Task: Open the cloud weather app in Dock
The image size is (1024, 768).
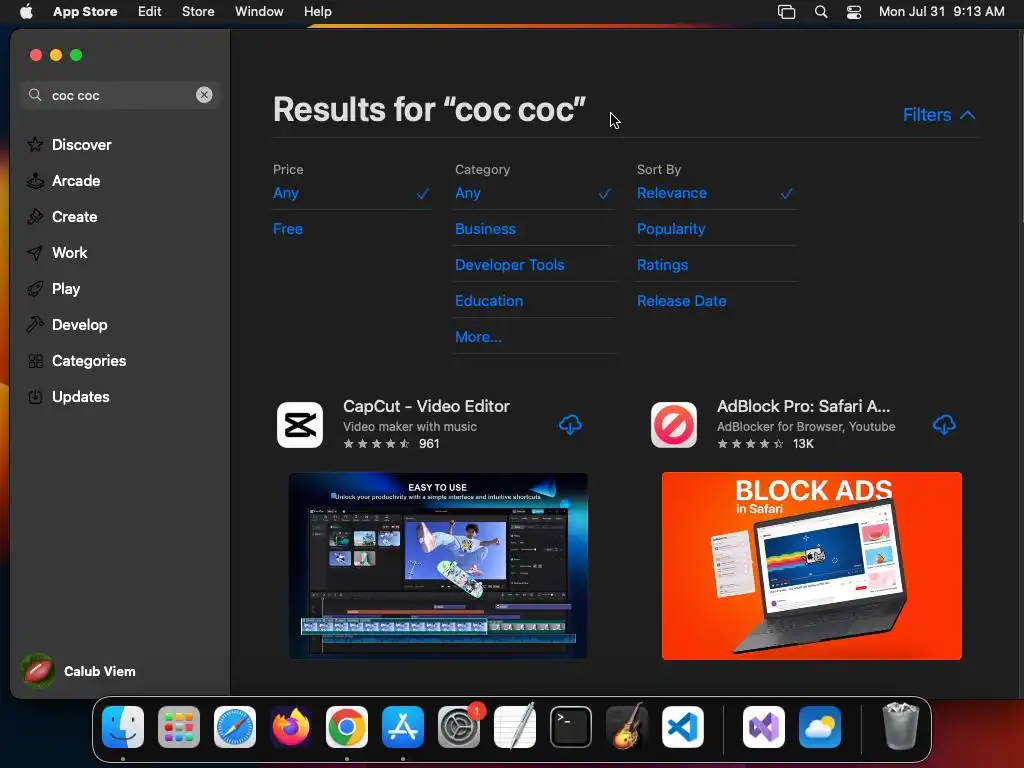Action: pos(820,726)
